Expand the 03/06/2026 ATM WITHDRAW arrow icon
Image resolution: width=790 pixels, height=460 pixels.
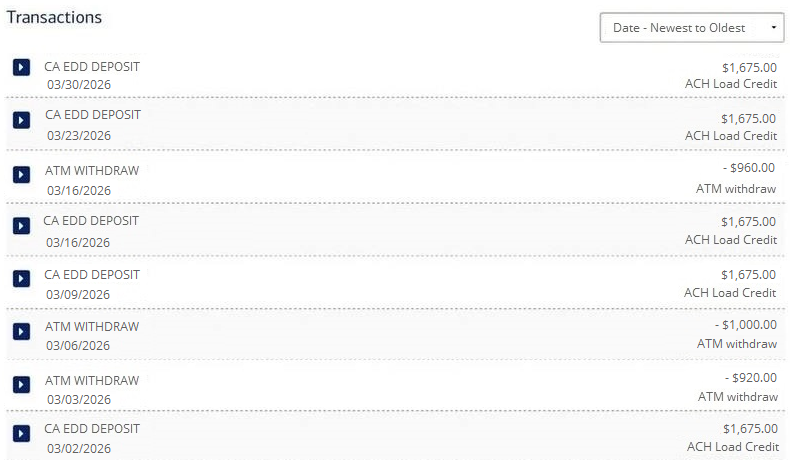pos(22,331)
